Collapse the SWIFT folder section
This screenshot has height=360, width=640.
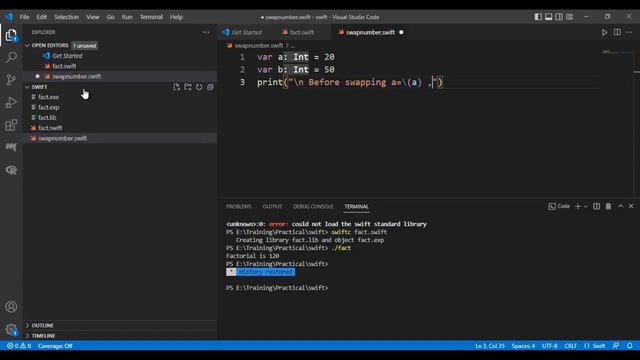39,87
